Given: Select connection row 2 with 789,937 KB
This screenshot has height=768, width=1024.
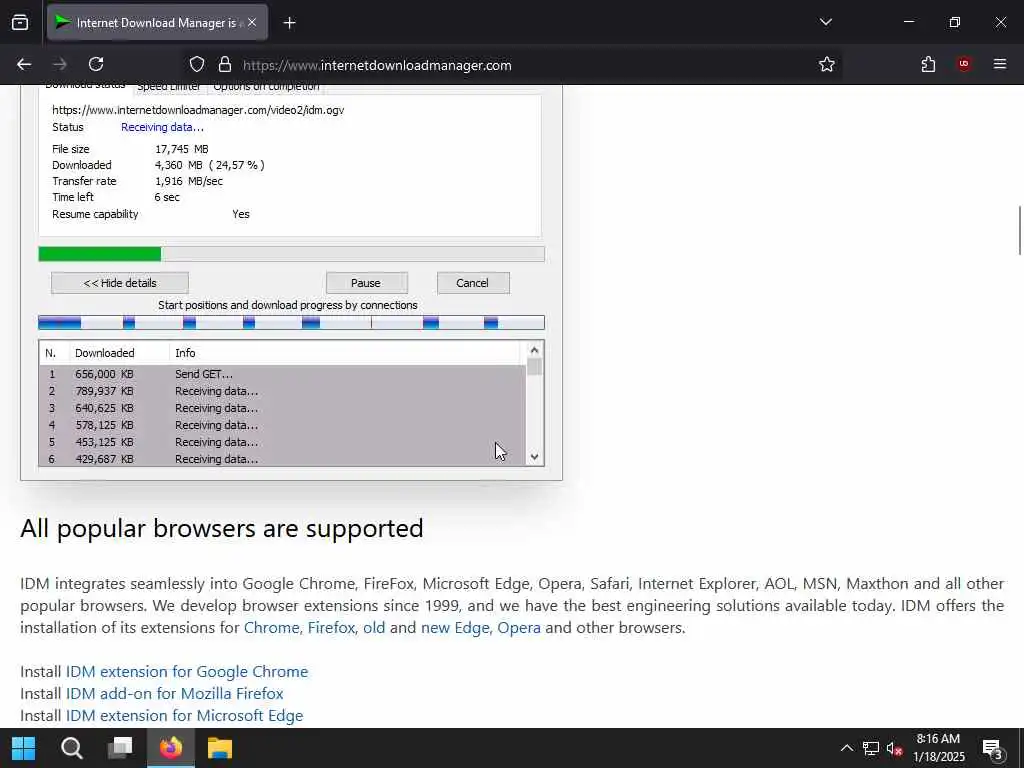Looking at the screenshot, I should [282, 391].
